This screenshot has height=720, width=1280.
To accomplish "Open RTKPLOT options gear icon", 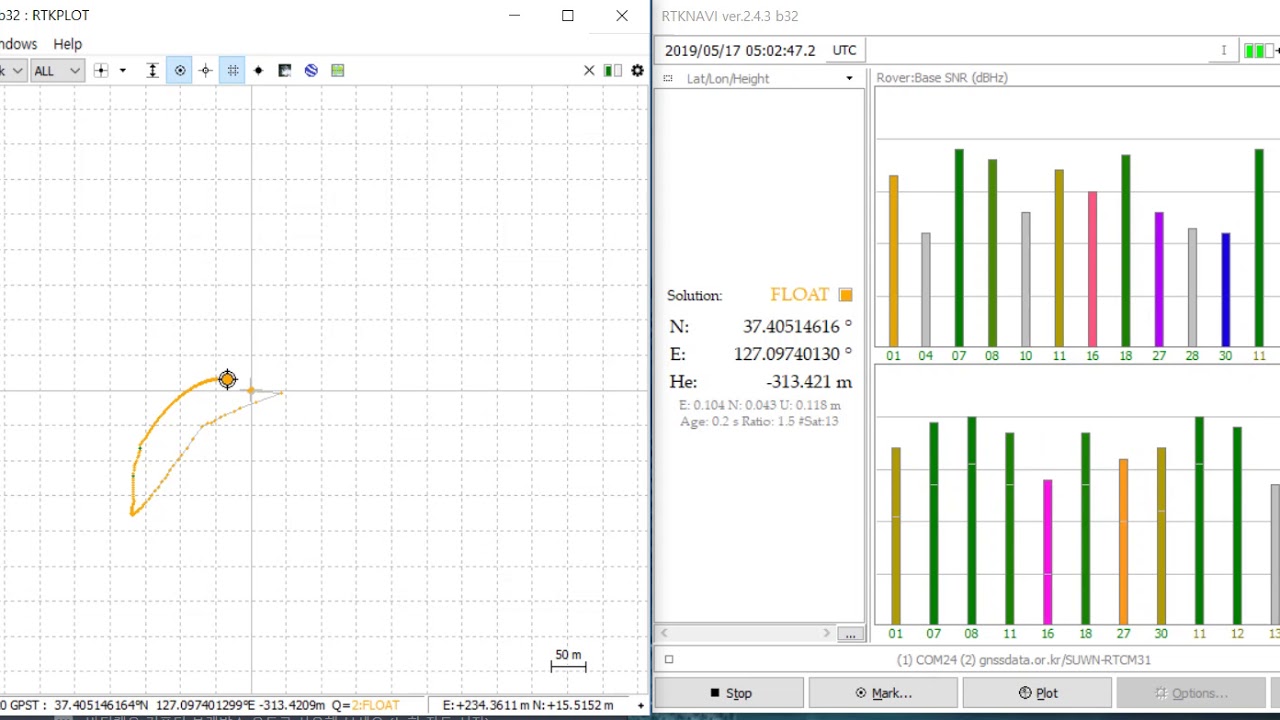I will [x=637, y=70].
